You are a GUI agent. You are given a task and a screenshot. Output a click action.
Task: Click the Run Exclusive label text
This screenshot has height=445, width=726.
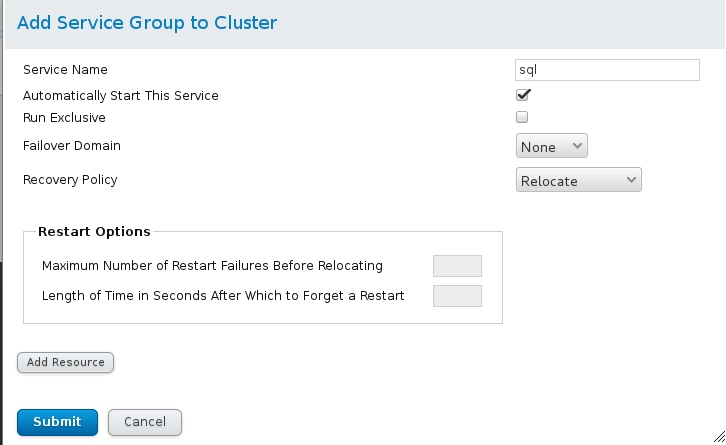pos(64,117)
